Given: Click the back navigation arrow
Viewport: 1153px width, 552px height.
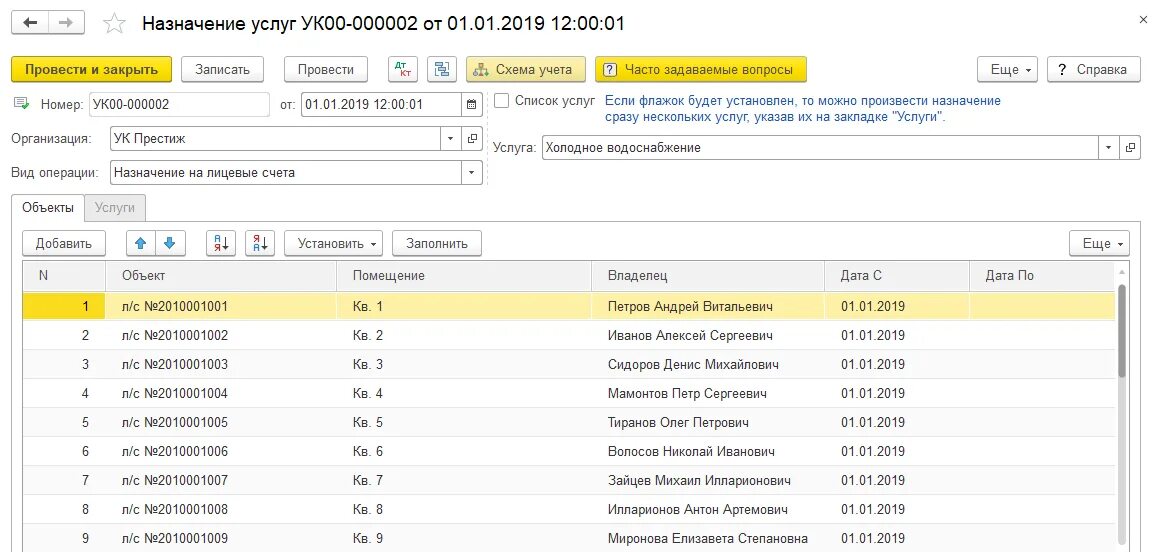Looking at the screenshot, I should [31, 23].
